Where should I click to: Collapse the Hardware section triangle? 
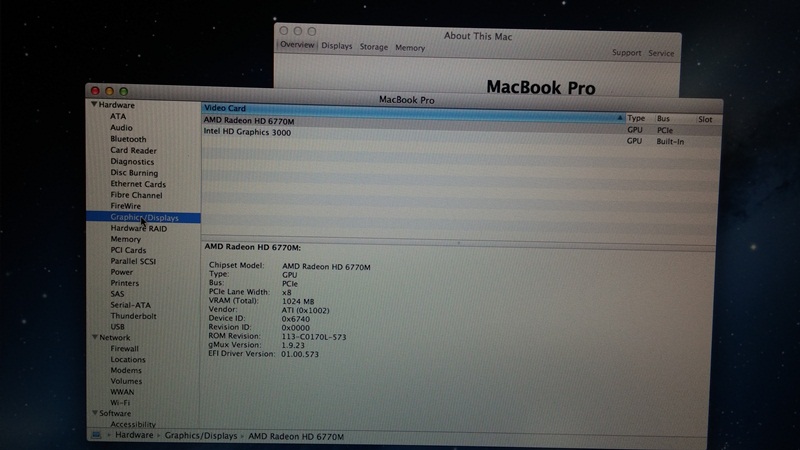[x=93, y=105]
